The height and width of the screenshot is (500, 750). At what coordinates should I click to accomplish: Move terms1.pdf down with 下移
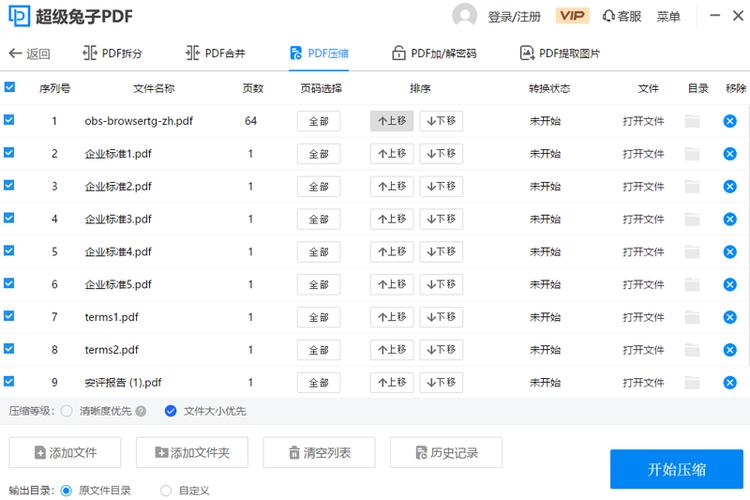click(x=441, y=317)
